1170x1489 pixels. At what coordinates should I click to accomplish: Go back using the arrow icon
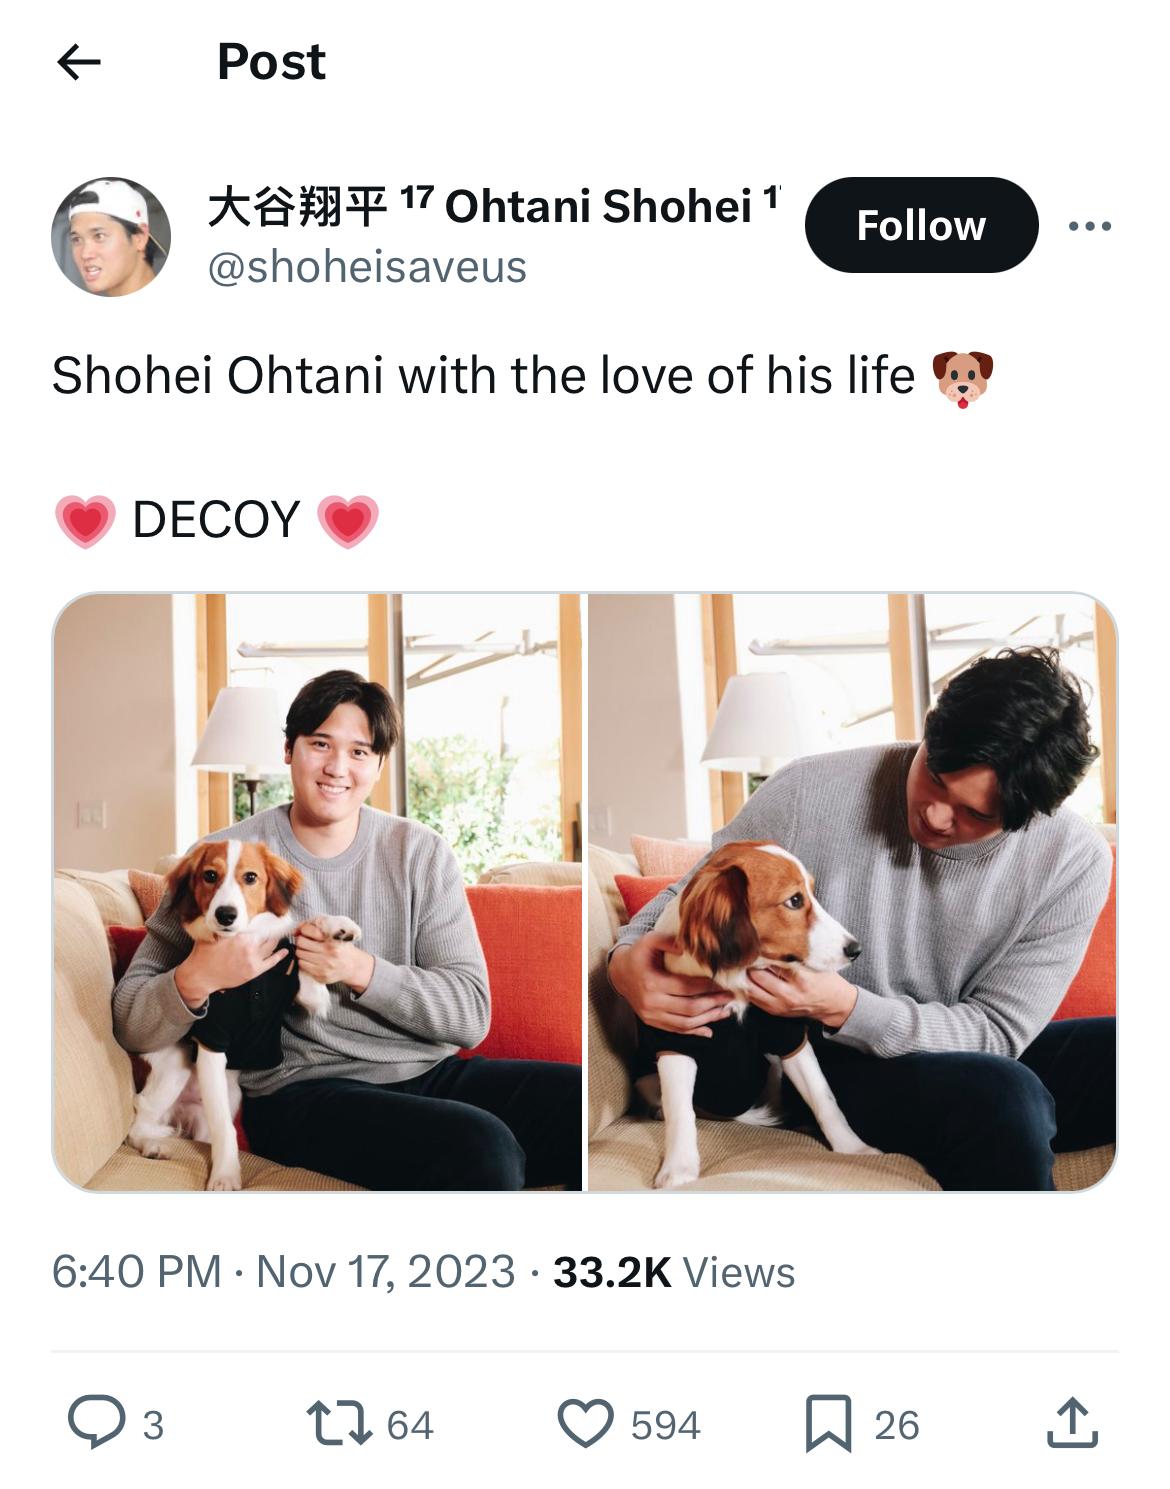(79, 63)
